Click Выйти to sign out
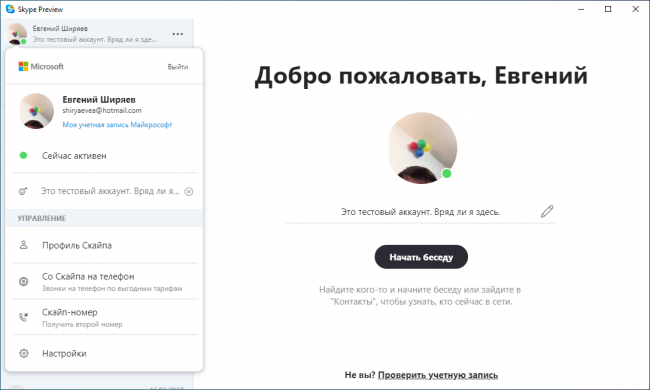The width and height of the screenshot is (650, 390). 178,67
